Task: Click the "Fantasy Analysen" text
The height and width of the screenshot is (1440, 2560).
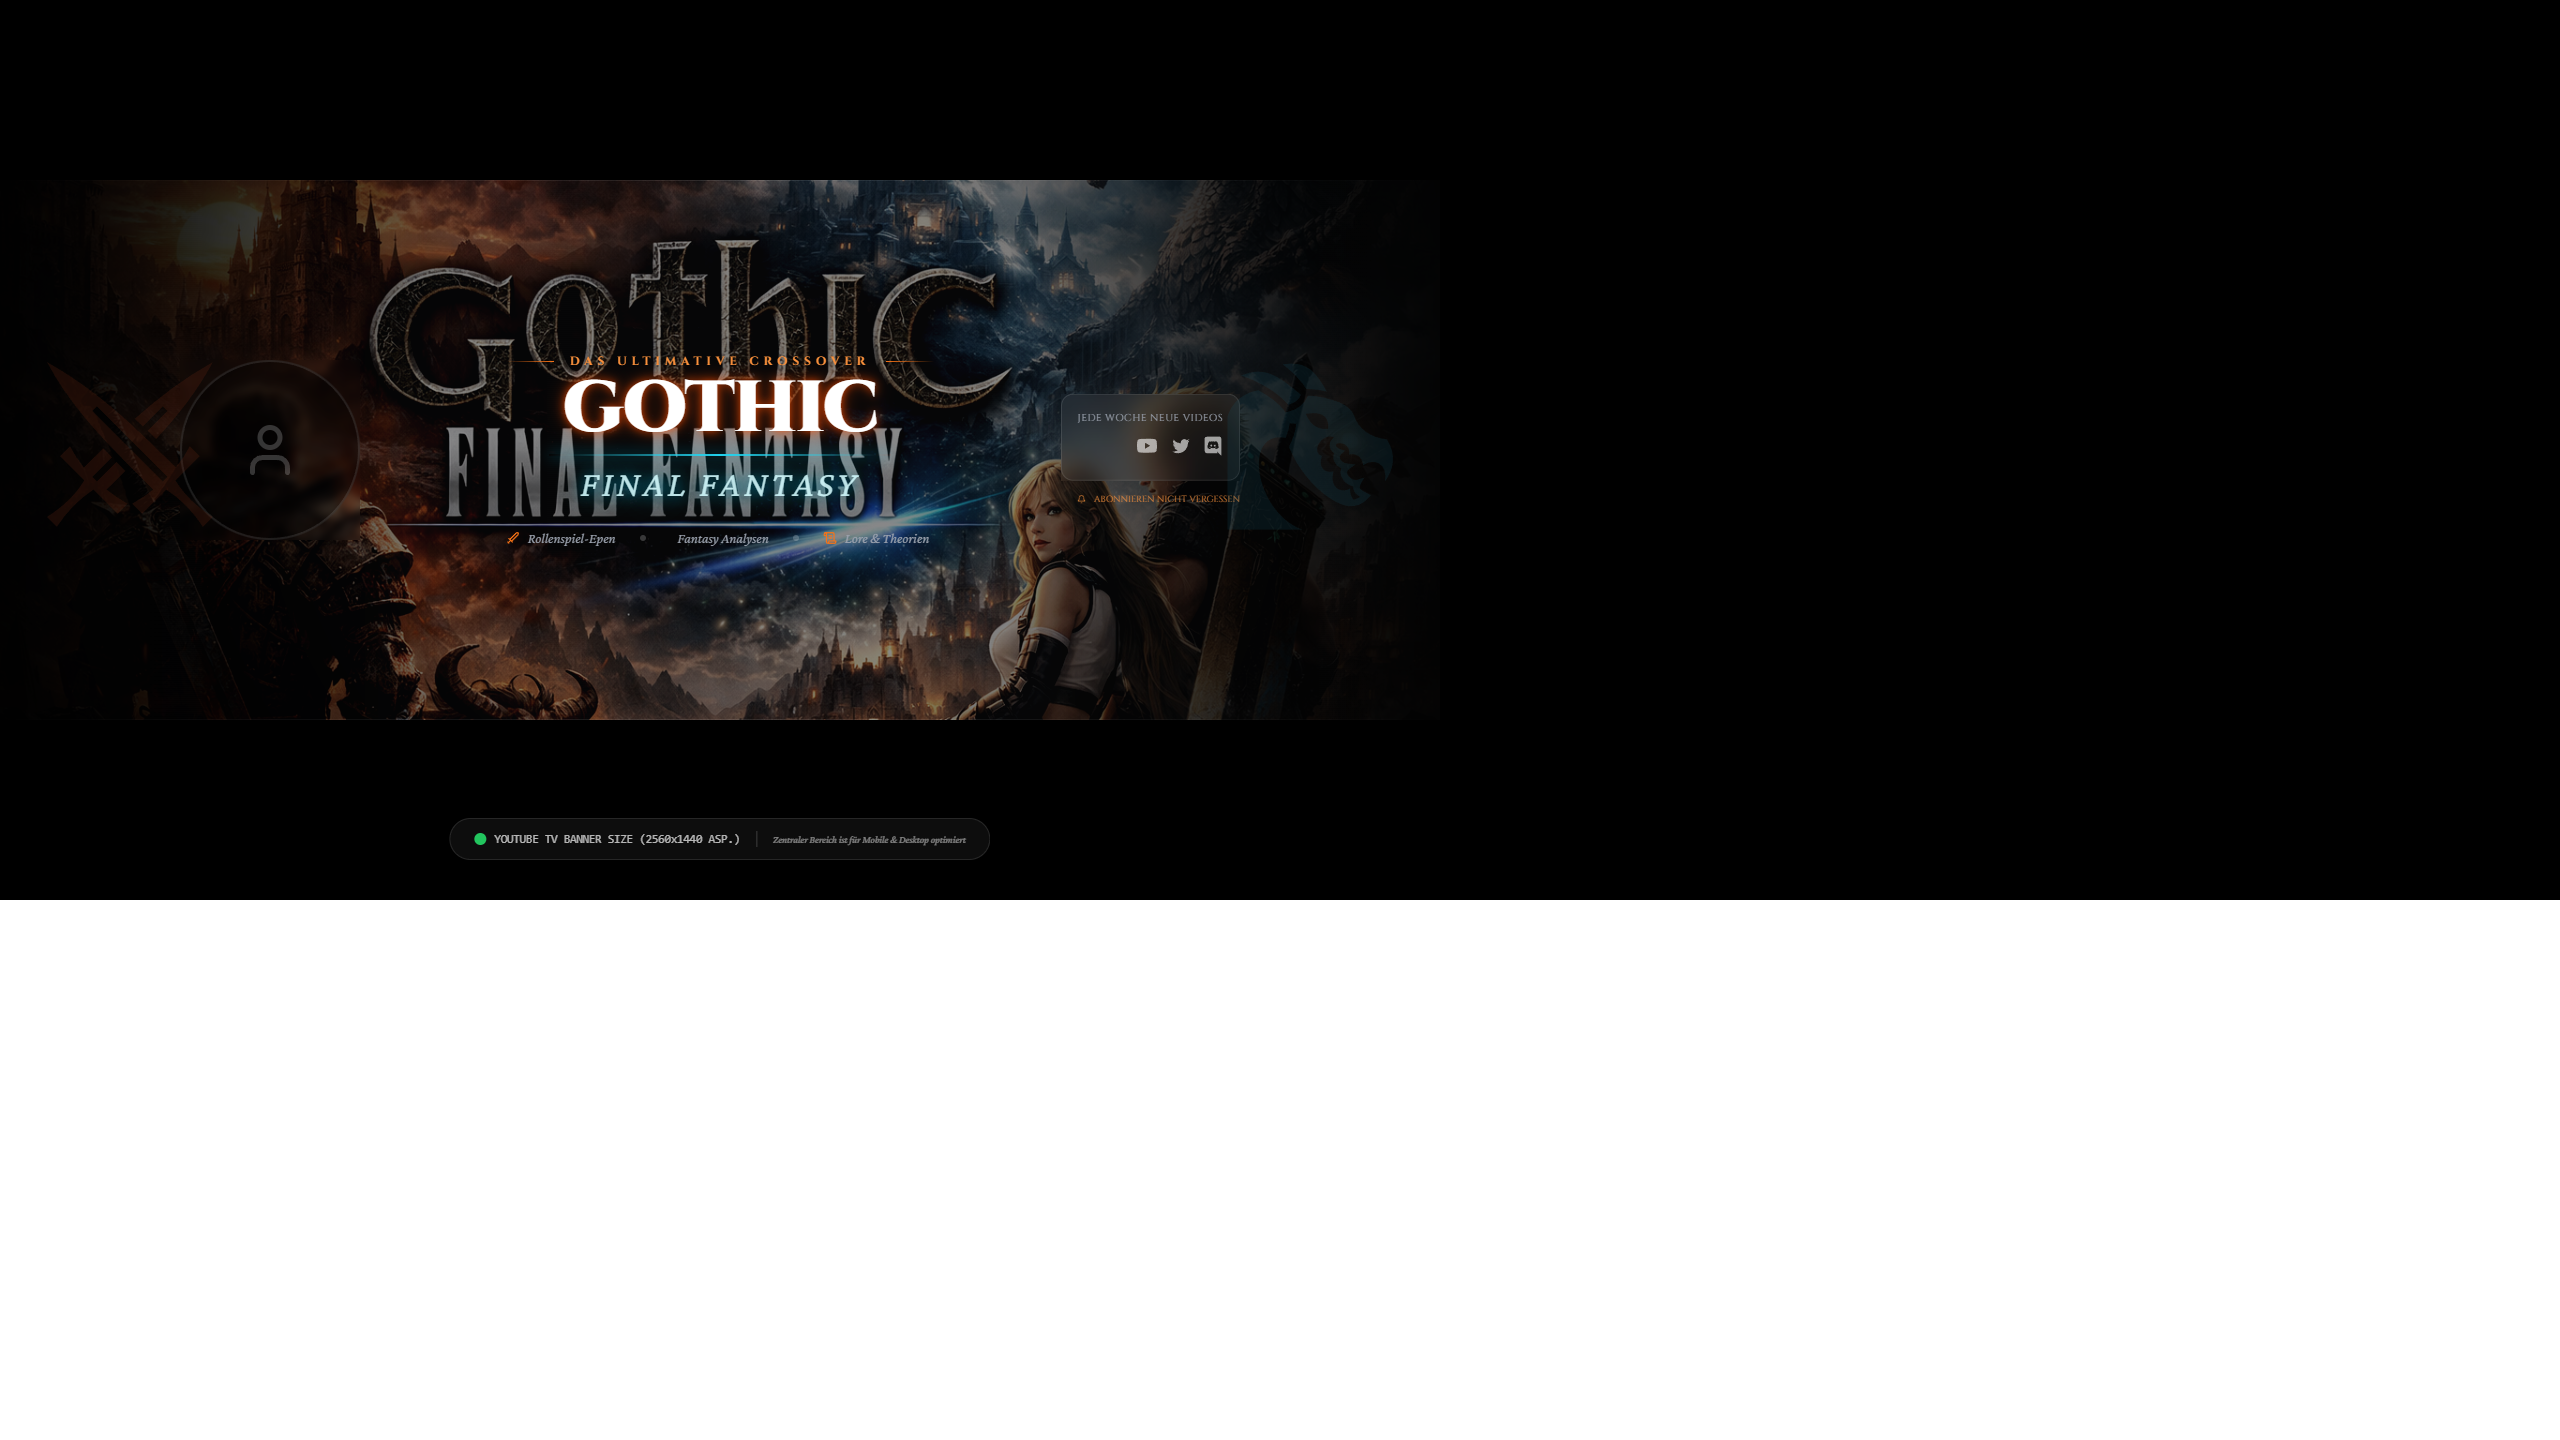Action: pos(723,539)
